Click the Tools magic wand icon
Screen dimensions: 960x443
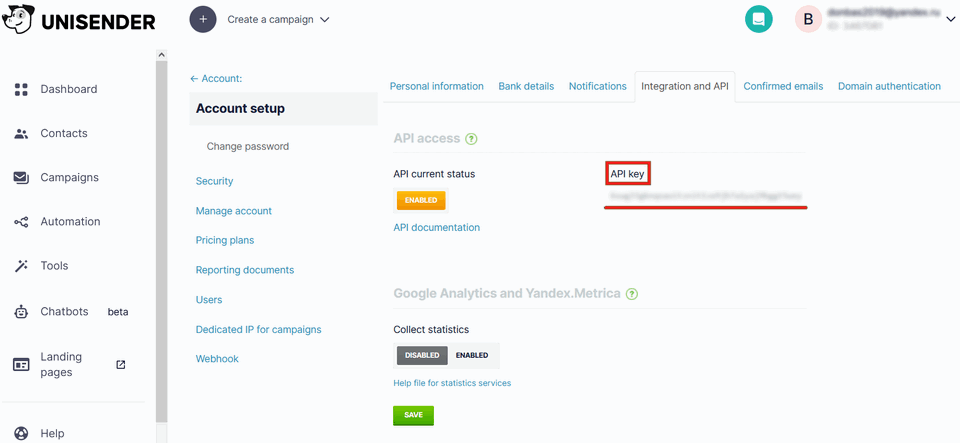tap(21, 266)
